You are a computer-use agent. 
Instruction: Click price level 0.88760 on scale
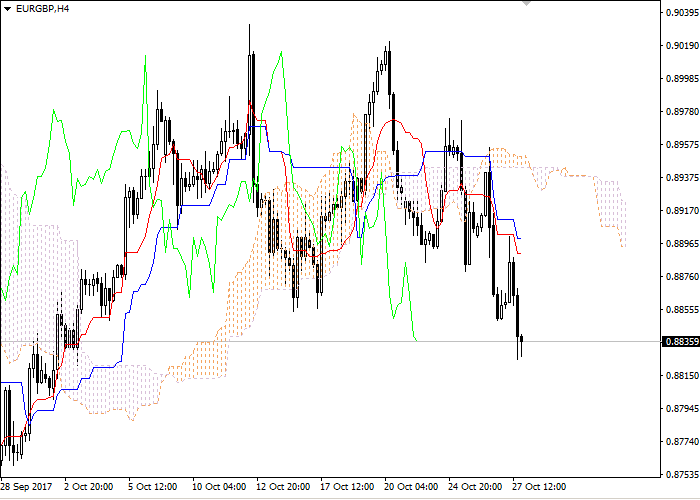point(682,276)
